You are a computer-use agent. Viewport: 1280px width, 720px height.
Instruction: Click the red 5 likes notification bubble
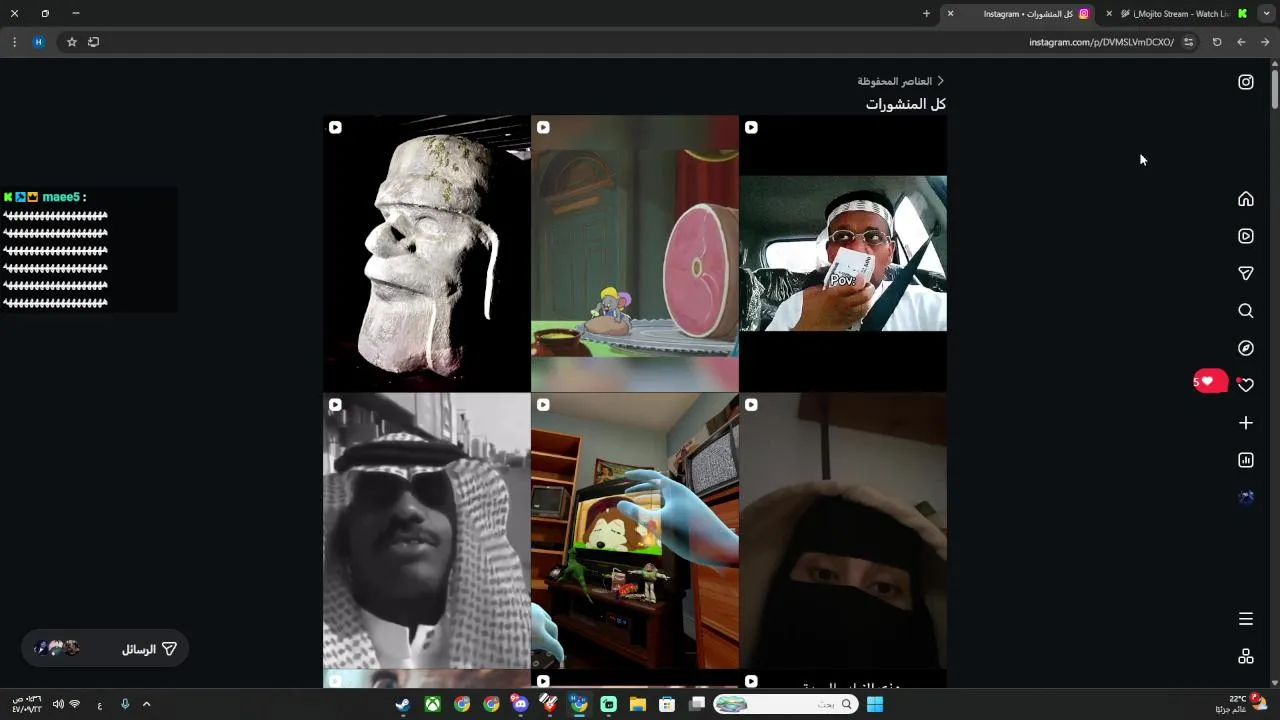pyautogui.click(x=1209, y=381)
